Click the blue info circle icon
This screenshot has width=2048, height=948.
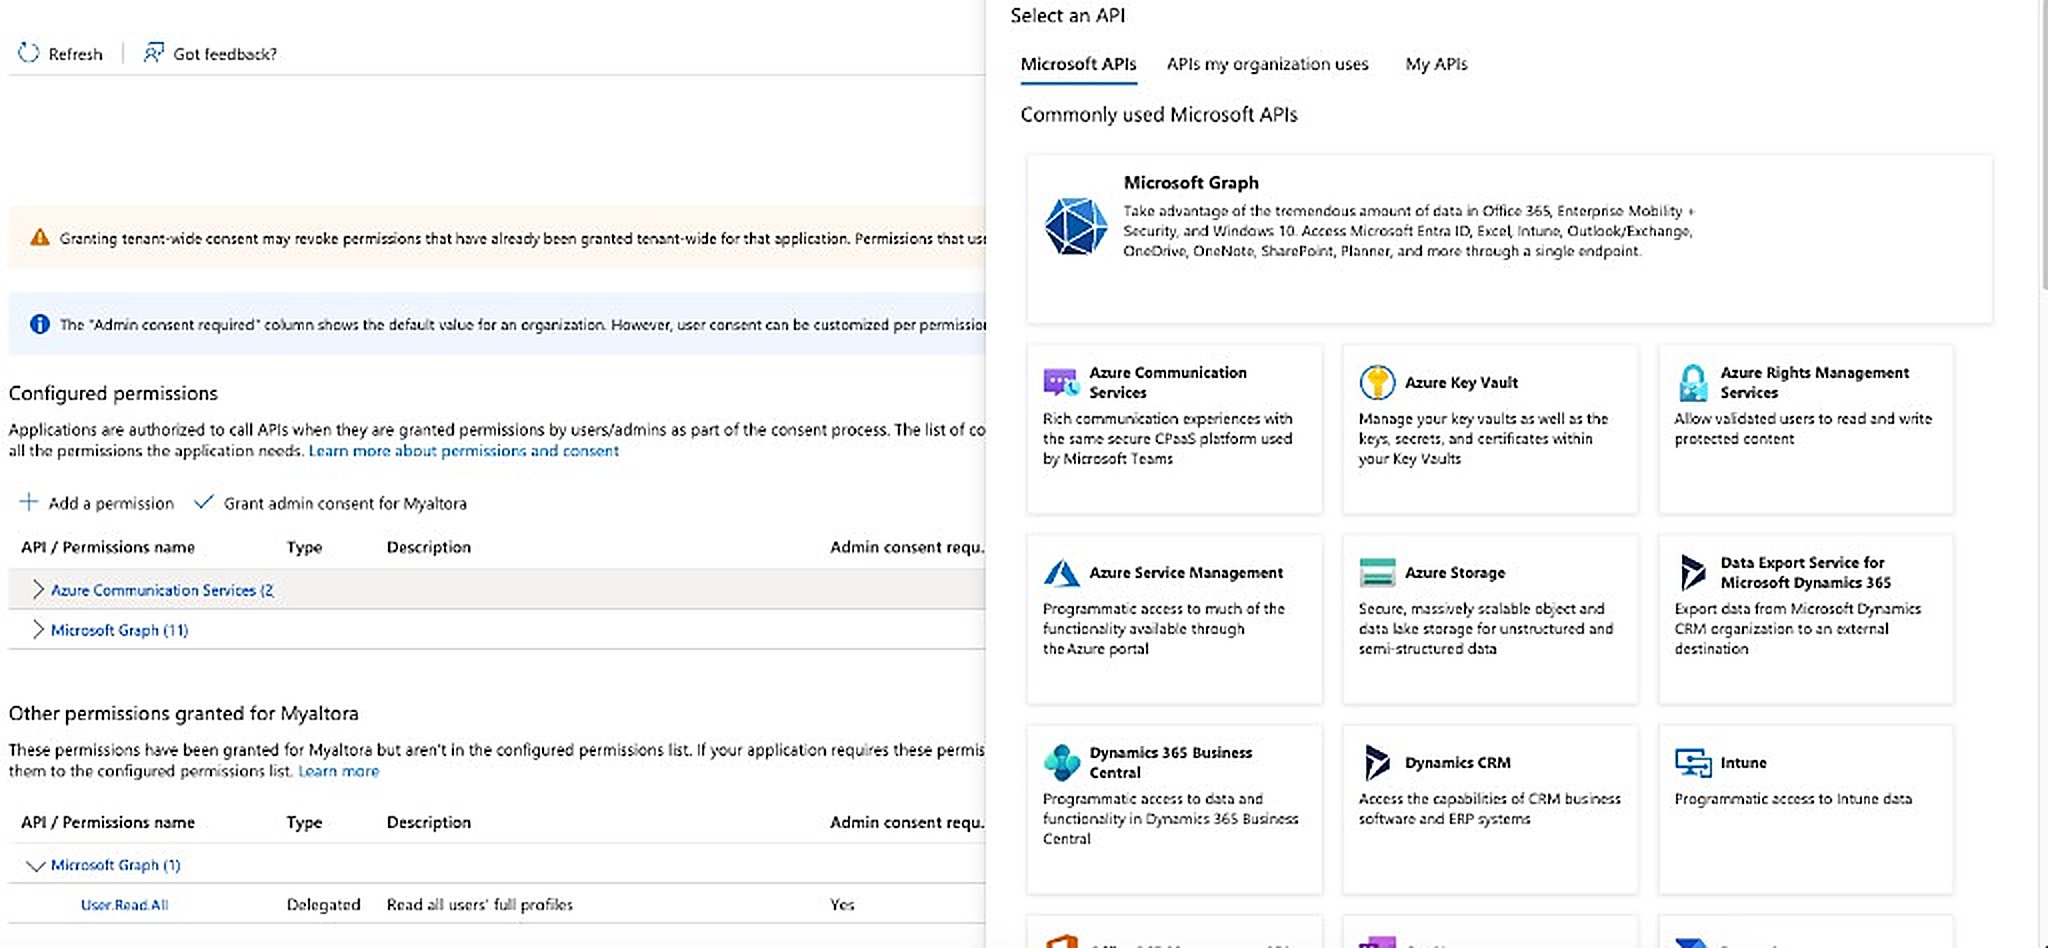[x=40, y=324]
